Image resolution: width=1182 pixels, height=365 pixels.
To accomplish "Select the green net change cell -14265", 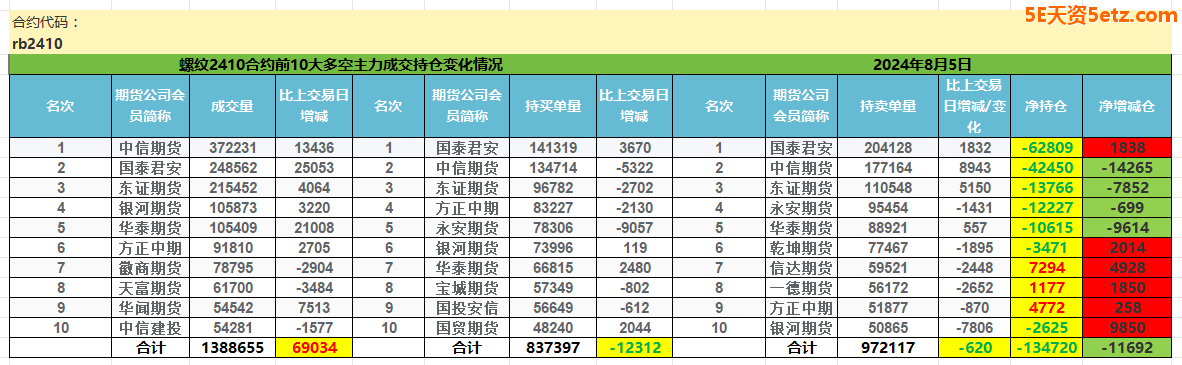I will point(1126,166).
